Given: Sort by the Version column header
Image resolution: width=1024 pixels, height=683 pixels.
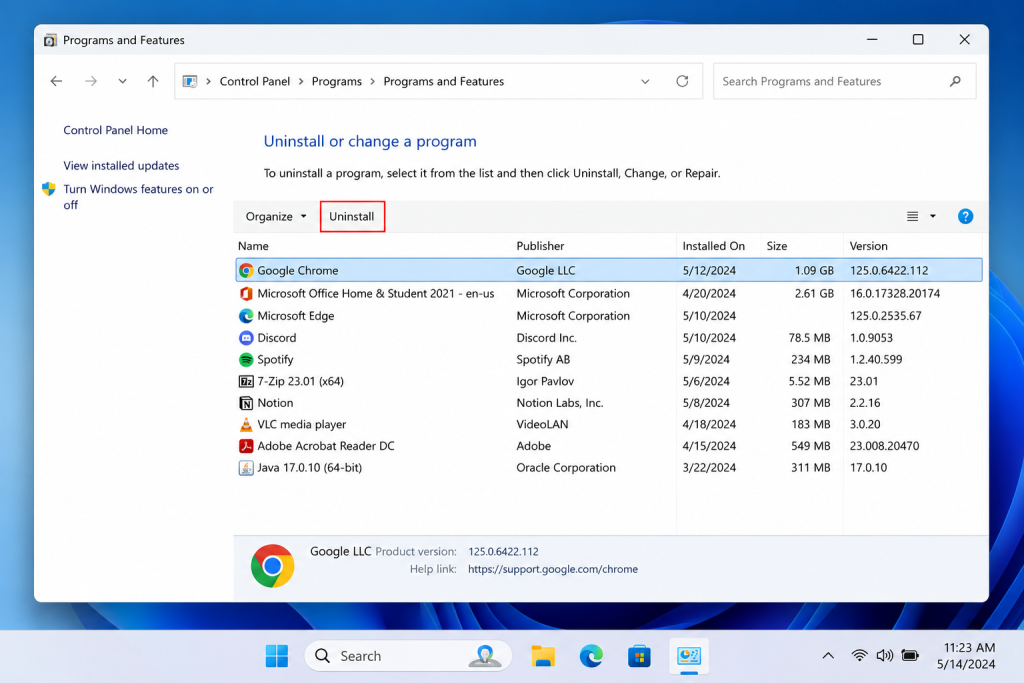Looking at the screenshot, I should [x=868, y=246].
